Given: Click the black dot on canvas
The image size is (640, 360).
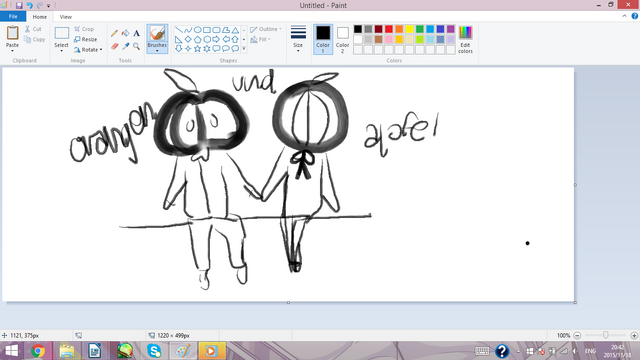Looking at the screenshot, I should 527,243.
